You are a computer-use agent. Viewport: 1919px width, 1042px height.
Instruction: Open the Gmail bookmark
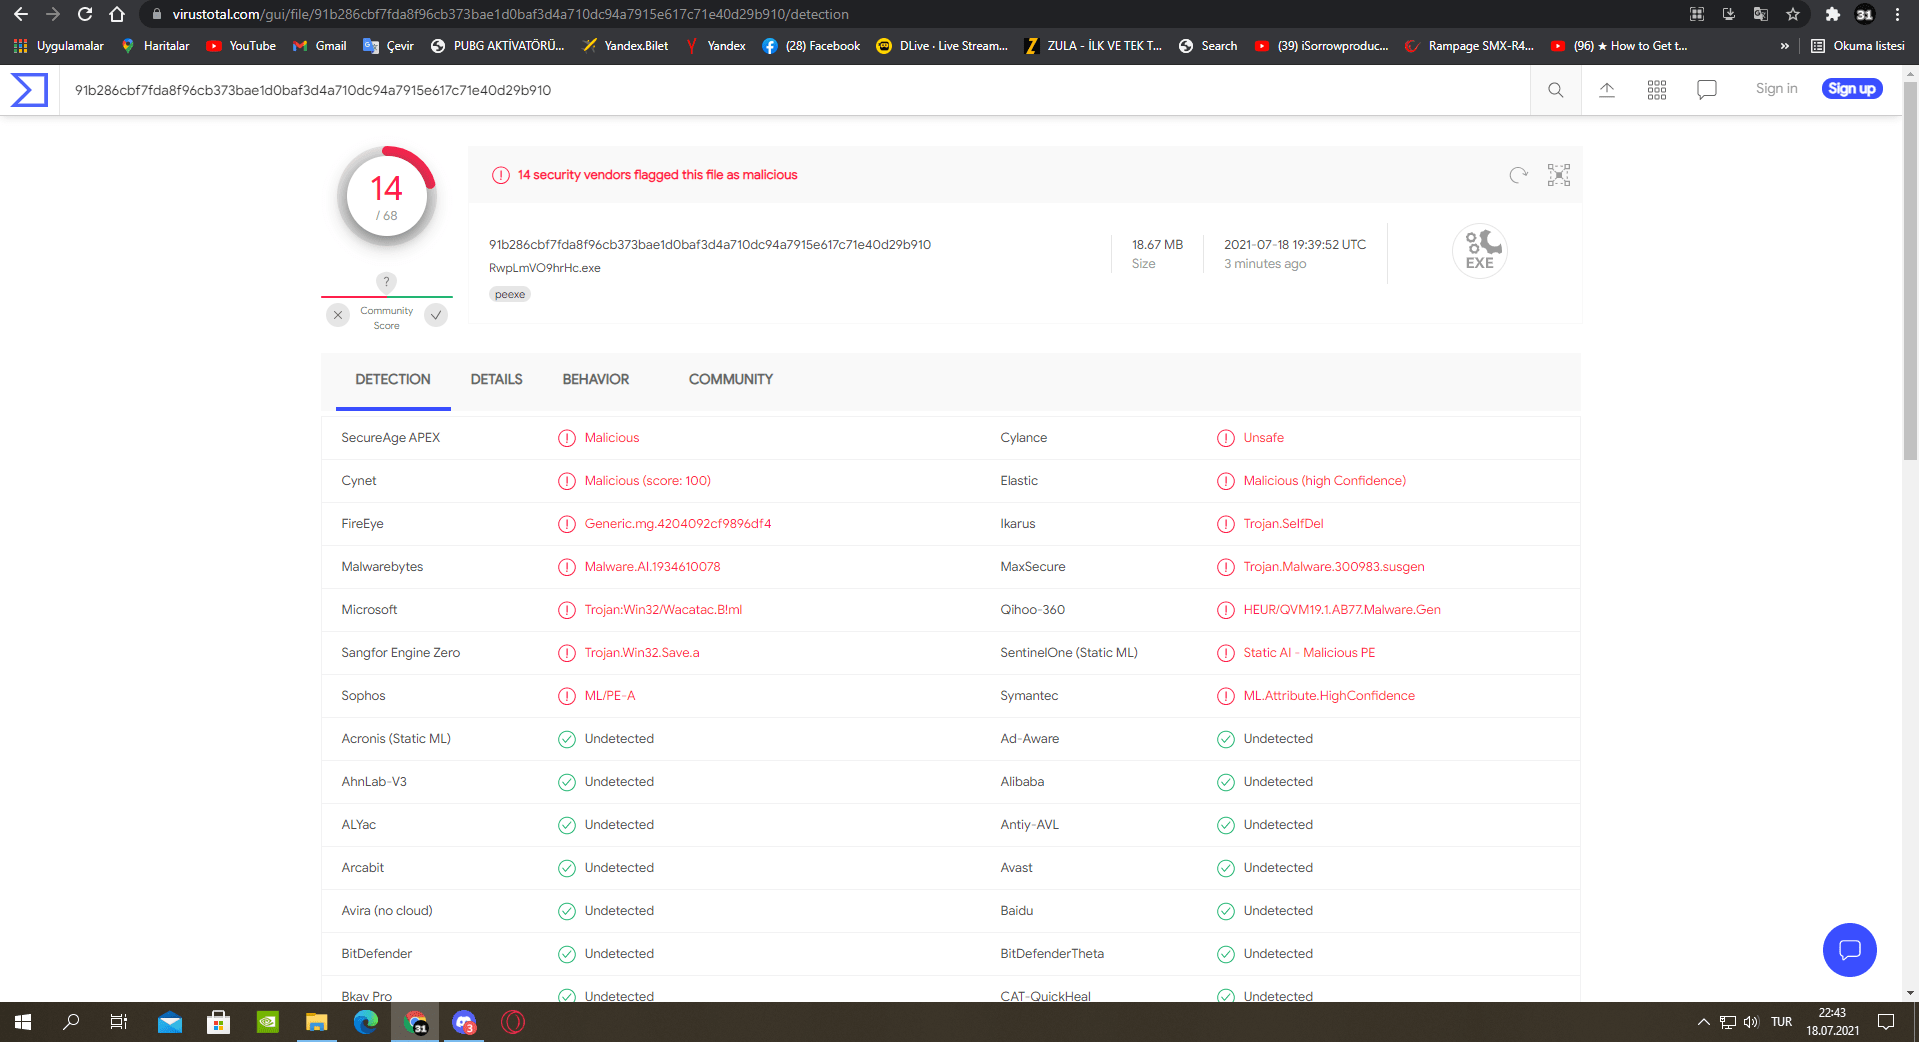point(319,46)
